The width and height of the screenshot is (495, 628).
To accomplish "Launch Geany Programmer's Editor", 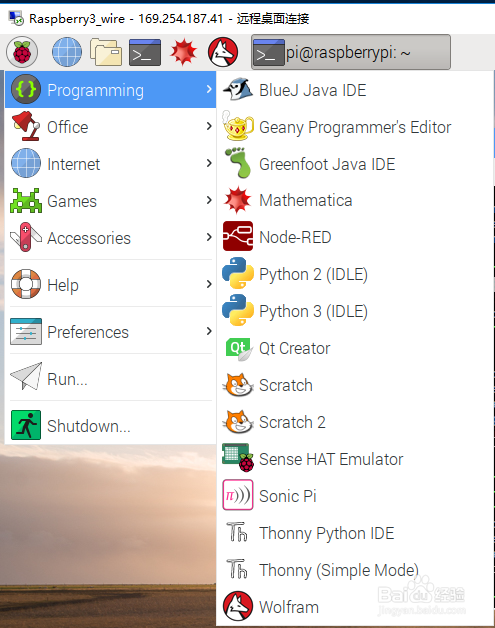I will 355,127.
